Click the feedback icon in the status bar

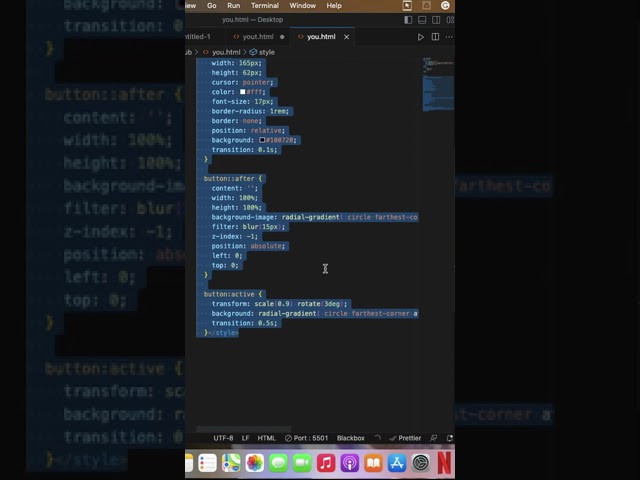(433, 438)
